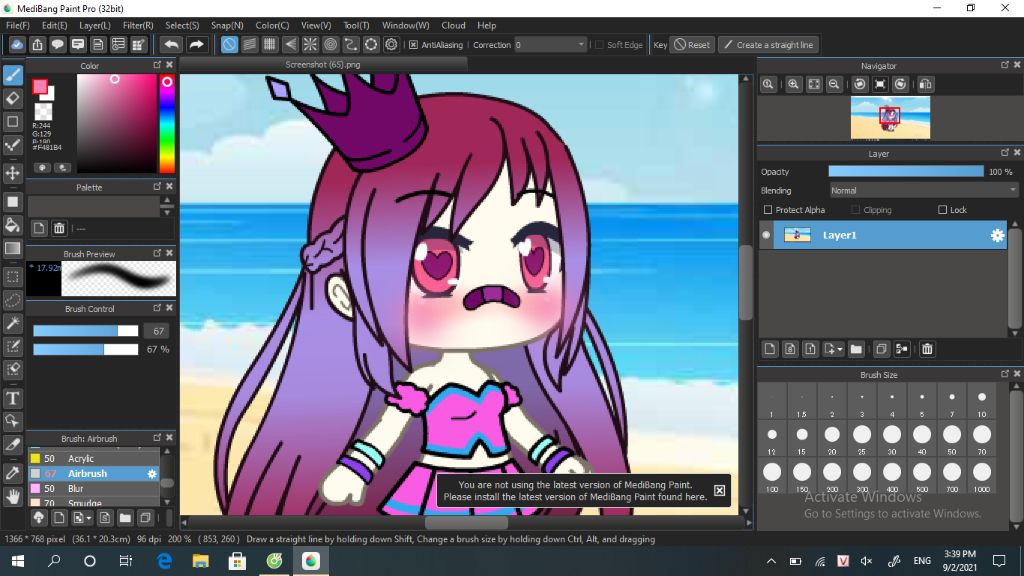
Task: Delete palette color with trash icon
Action: click(59, 228)
